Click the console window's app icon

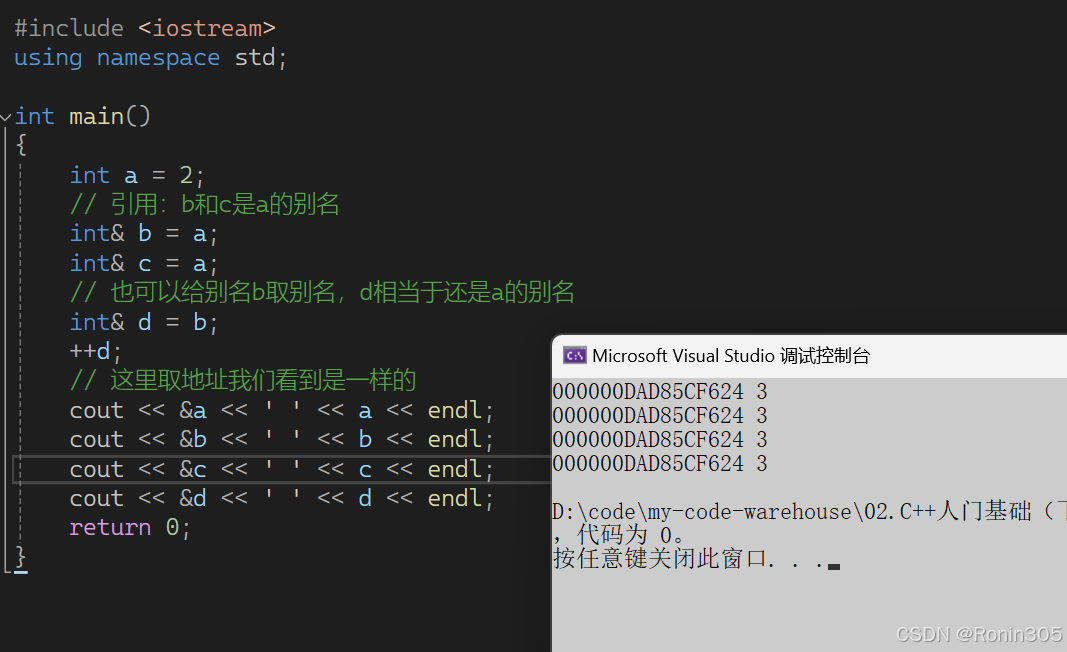coord(574,355)
